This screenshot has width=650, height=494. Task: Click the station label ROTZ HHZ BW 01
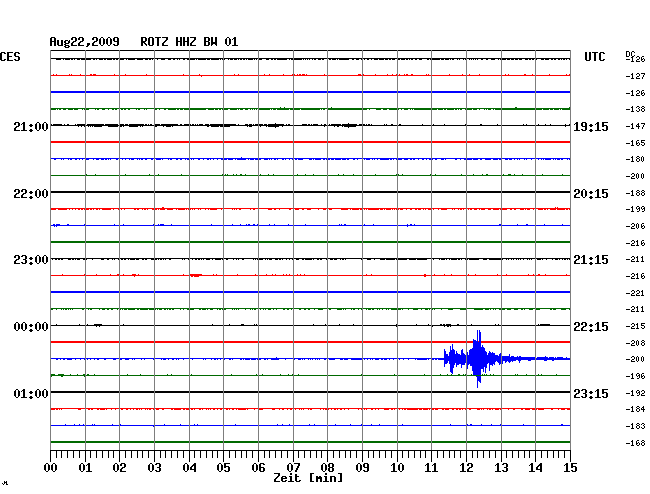189,42
